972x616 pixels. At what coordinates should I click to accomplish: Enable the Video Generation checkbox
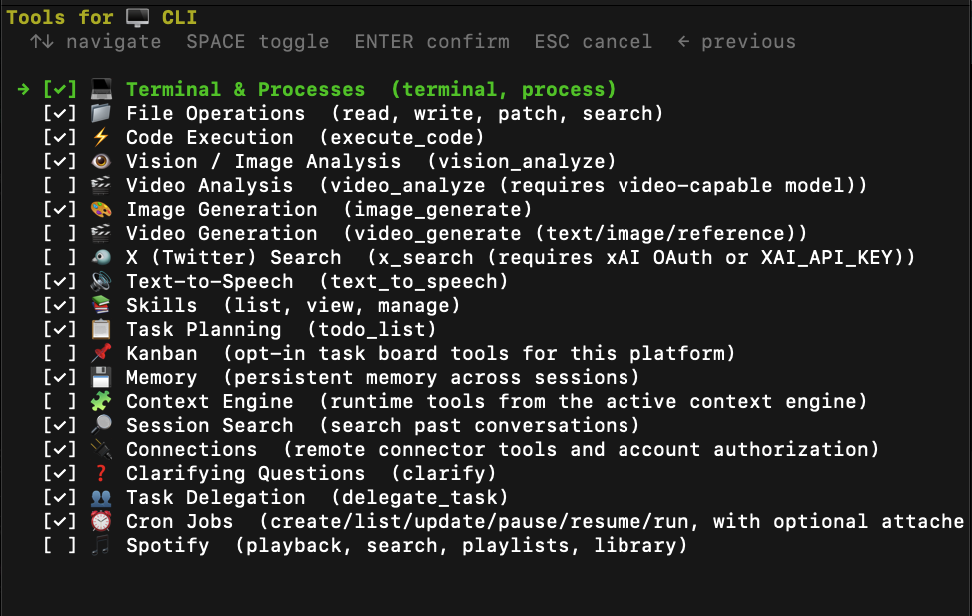[60, 233]
